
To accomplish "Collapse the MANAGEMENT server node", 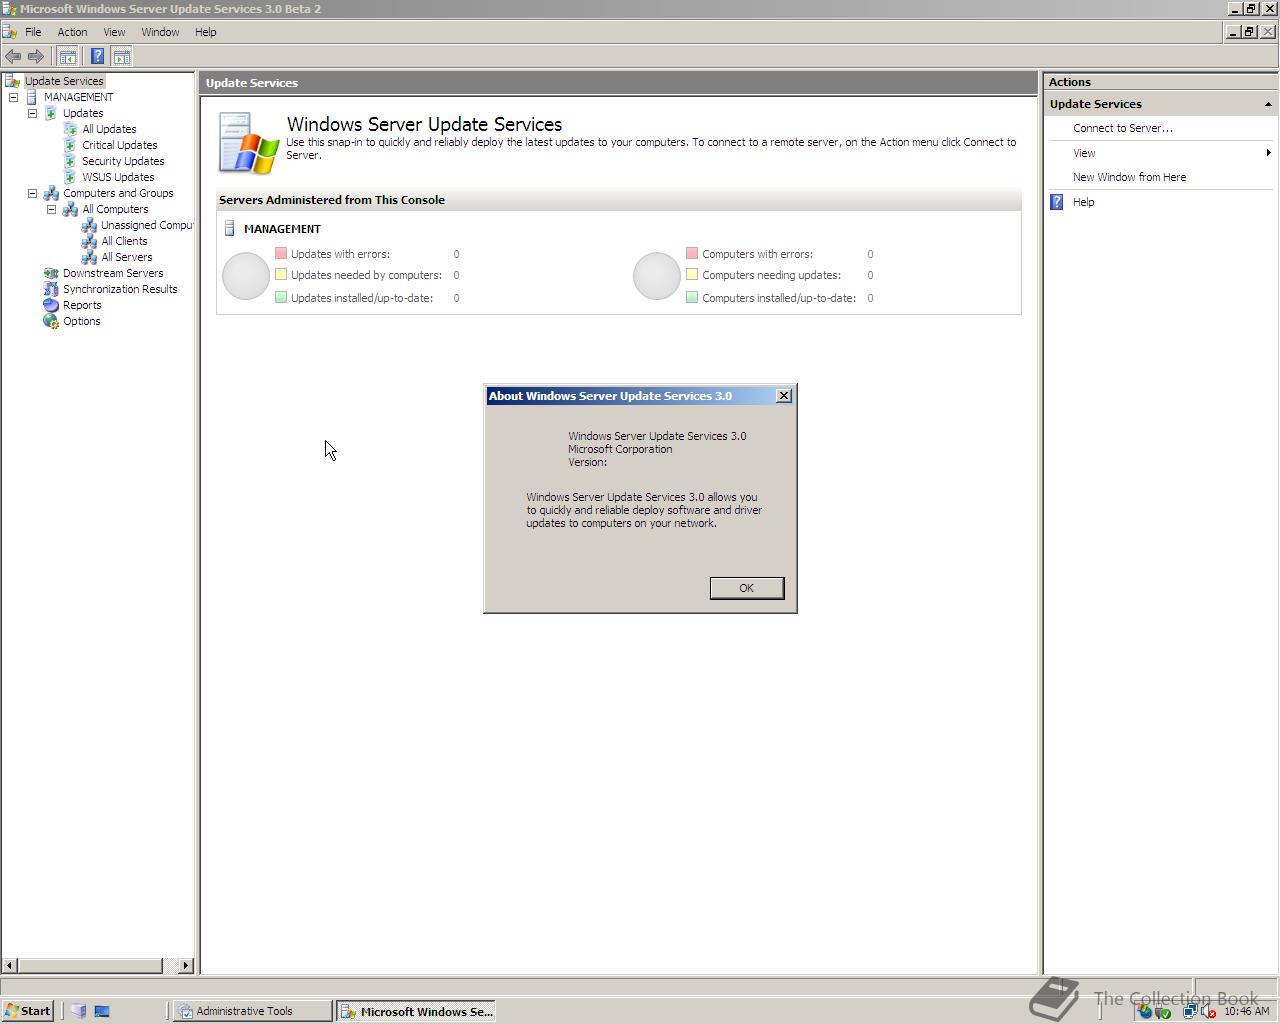I will tap(13, 97).
